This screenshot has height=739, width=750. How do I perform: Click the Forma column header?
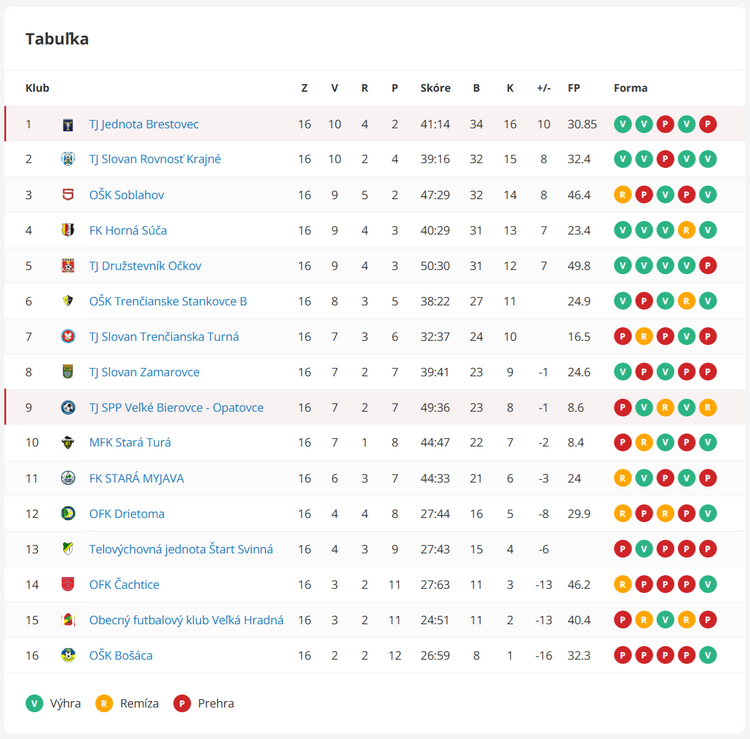[x=630, y=88]
